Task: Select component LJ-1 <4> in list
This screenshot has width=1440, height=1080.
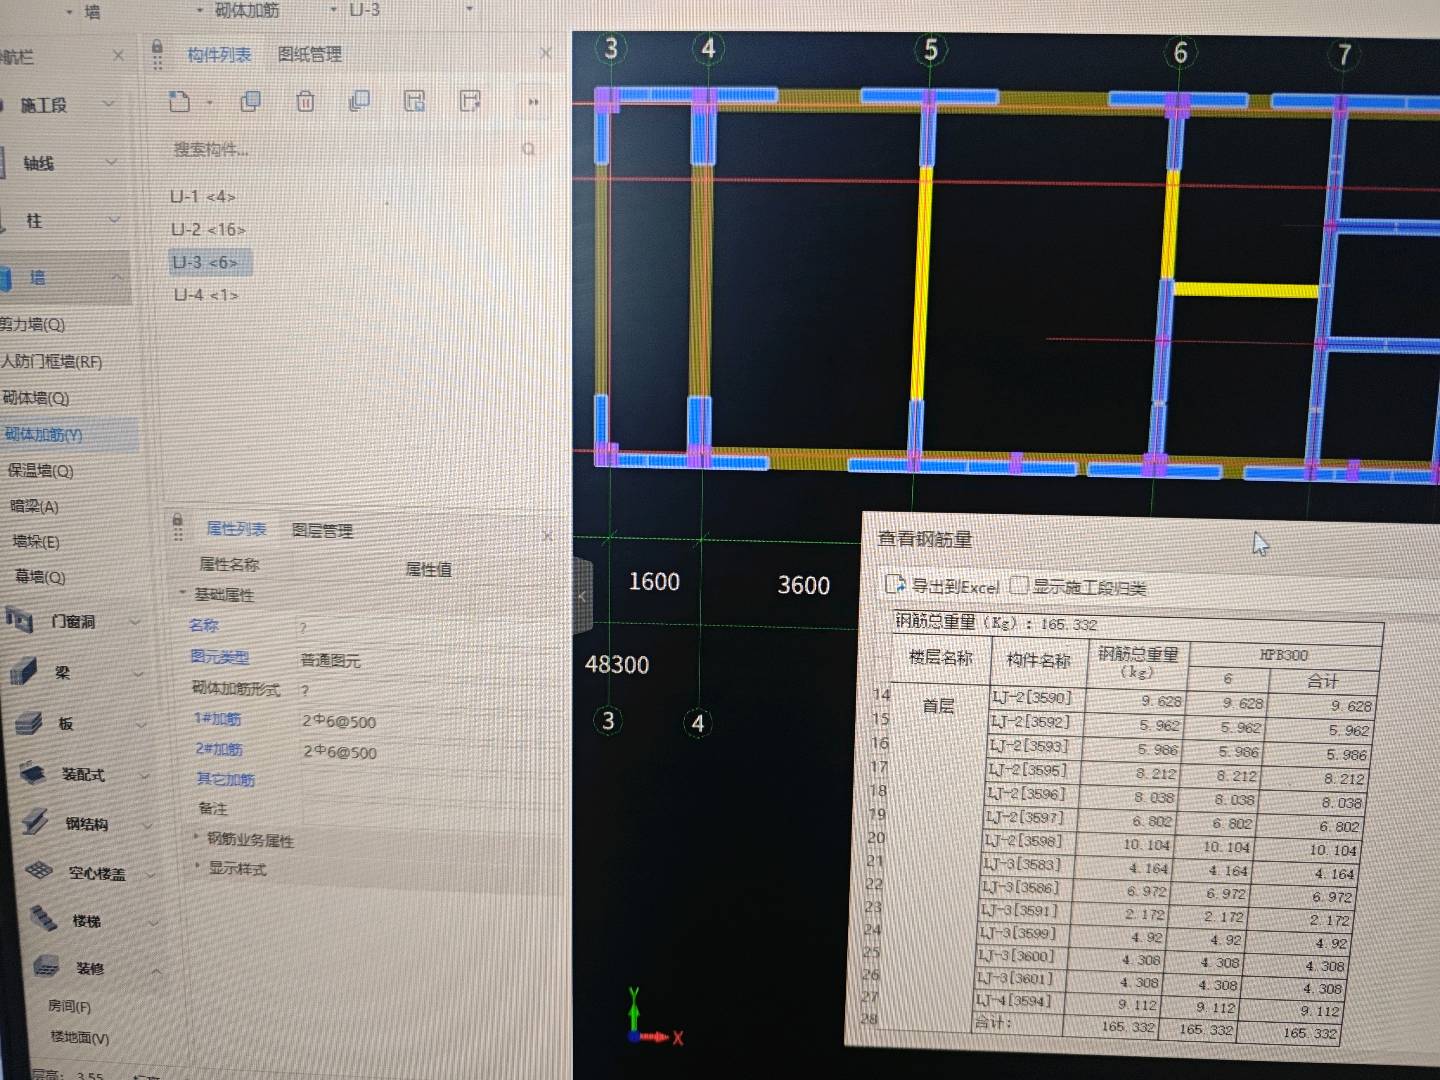Action: [203, 197]
